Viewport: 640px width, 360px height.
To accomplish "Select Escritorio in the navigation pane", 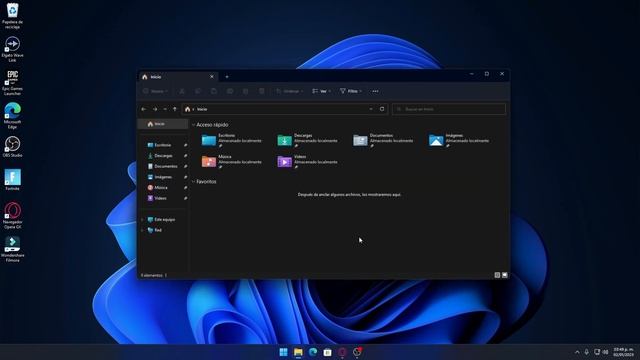I will pyautogui.click(x=163, y=145).
